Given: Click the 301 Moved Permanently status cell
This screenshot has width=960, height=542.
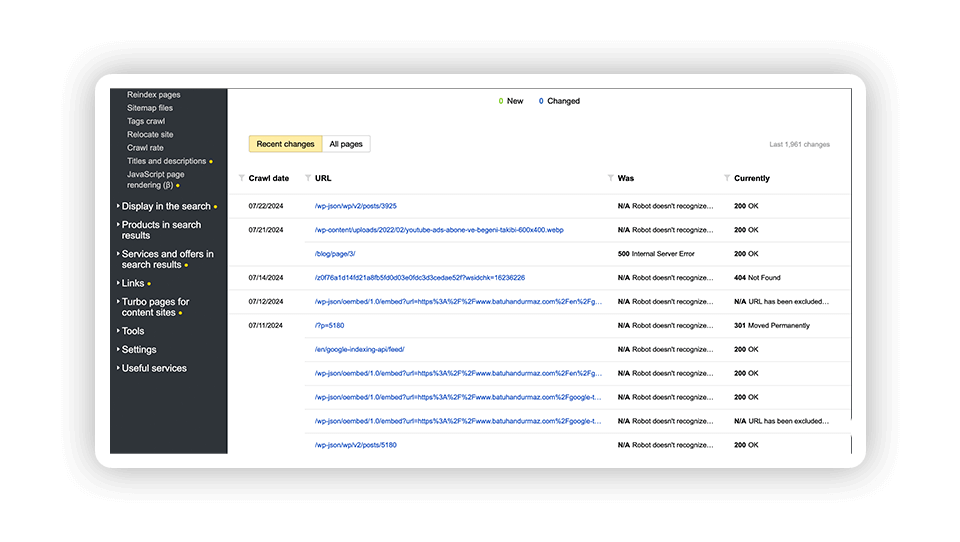Looking at the screenshot, I should [x=771, y=325].
